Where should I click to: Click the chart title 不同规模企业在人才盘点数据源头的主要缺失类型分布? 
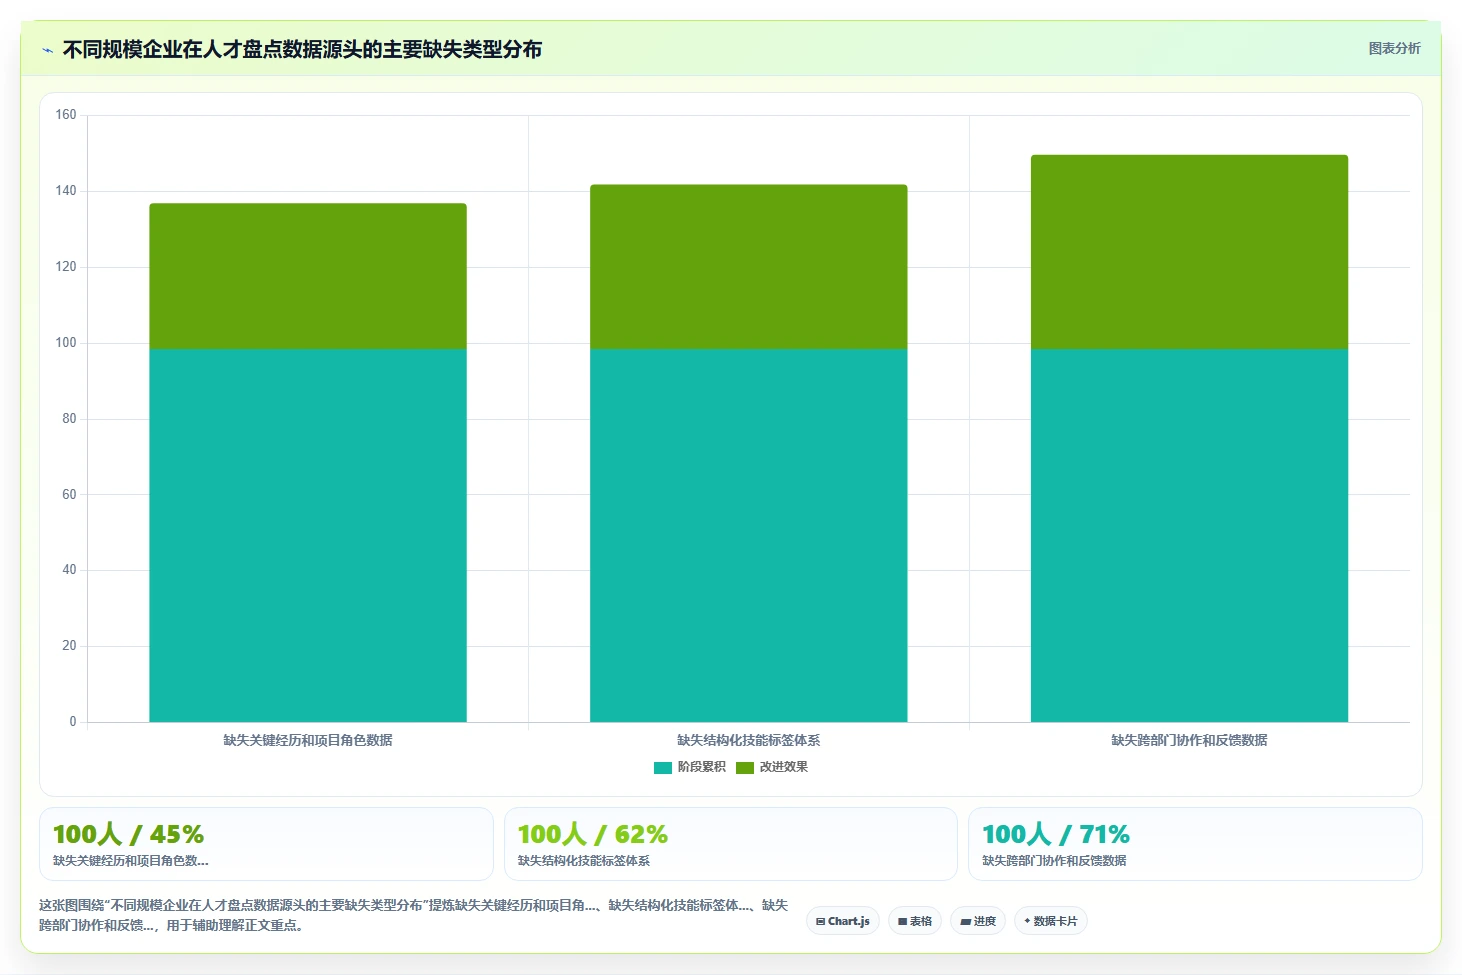(x=302, y=49)
